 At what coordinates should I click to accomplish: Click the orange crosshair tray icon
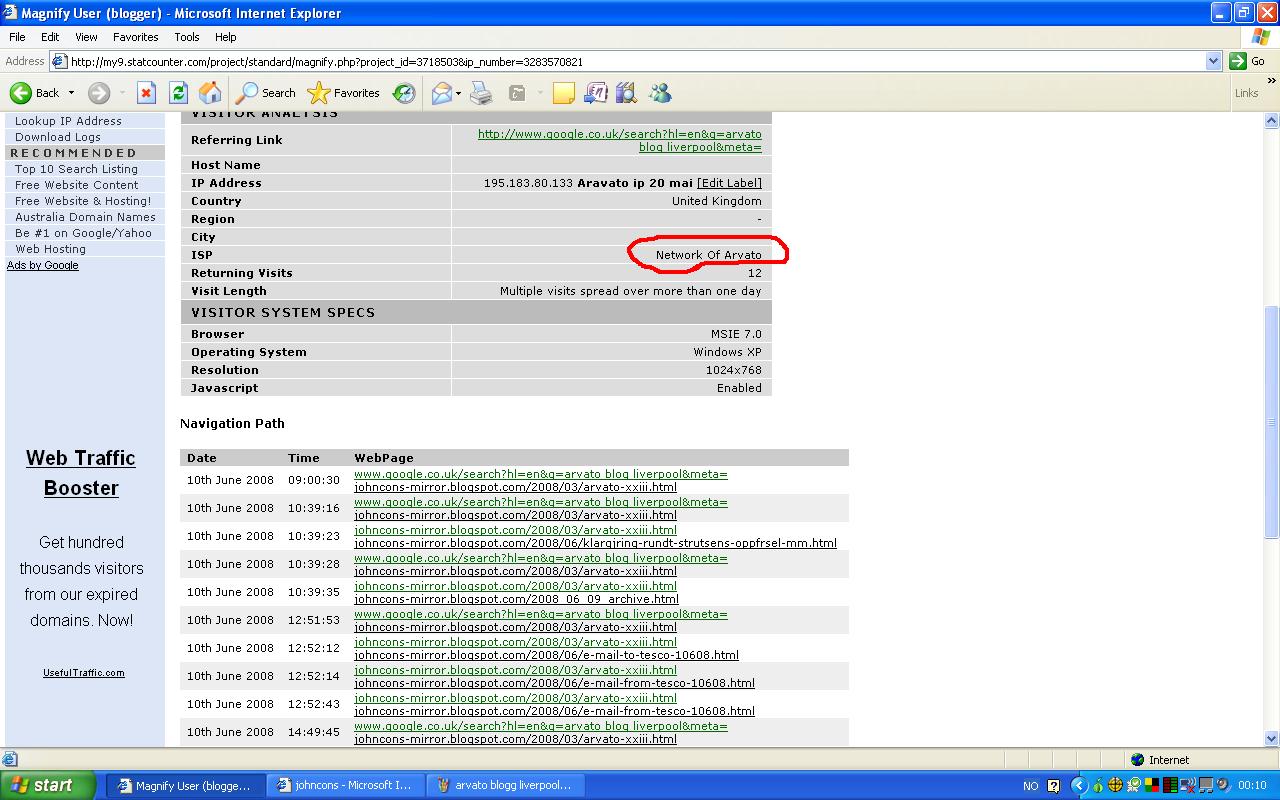pyautogui.click(x=1115, y=786)
